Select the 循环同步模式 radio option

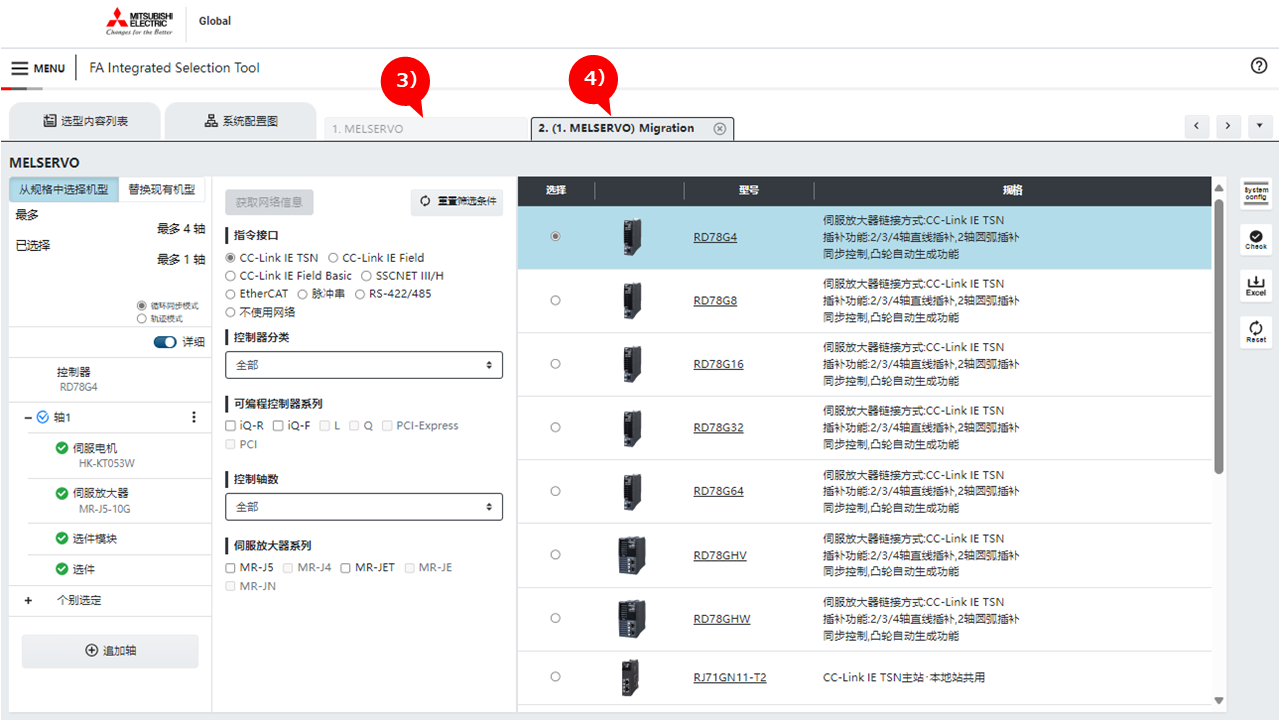pyautogui.click(x=141, y=306)
